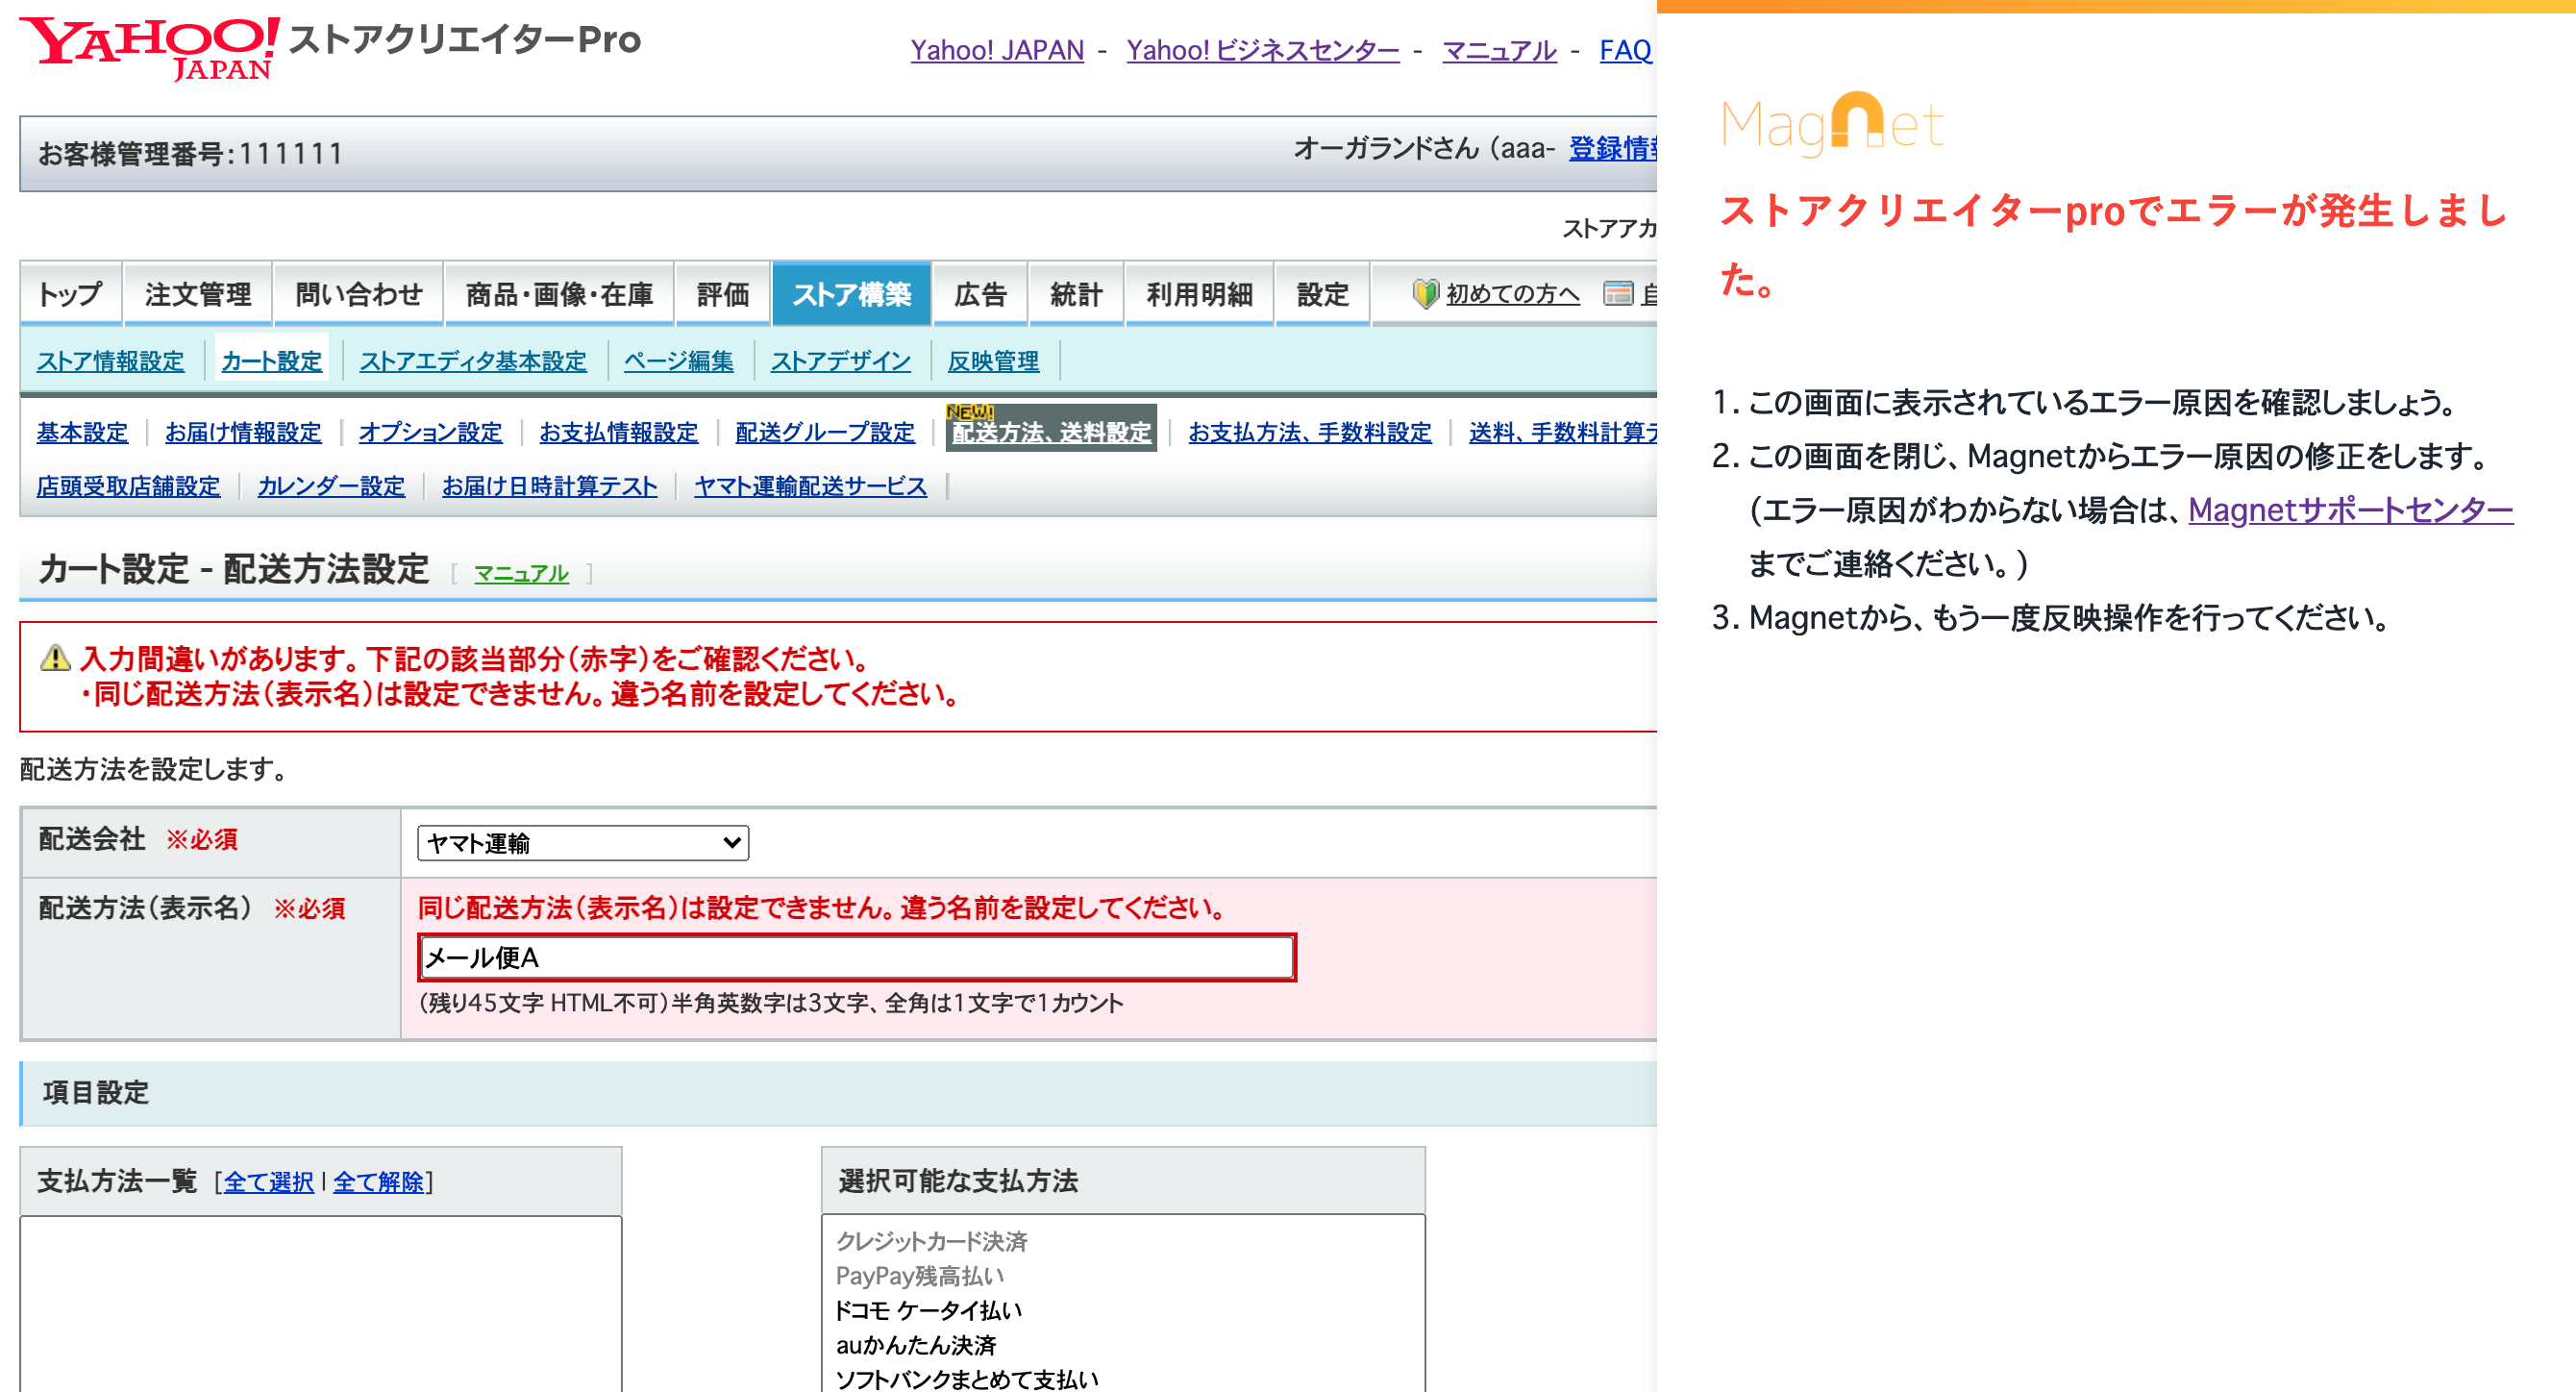Open the 配送会社 dropdown showing ヤマト運輸
Image resolution: width=2576 pixels, height=1392 pixels.
tap(583, 843)
